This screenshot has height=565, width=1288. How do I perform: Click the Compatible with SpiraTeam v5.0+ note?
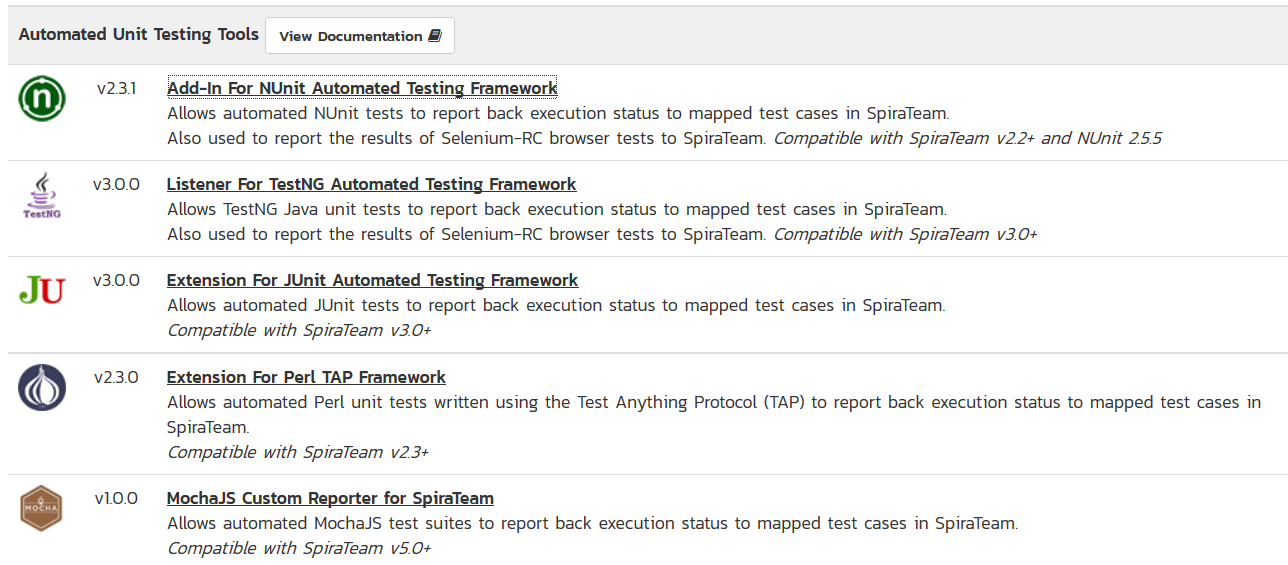click(x=299, y=548)
